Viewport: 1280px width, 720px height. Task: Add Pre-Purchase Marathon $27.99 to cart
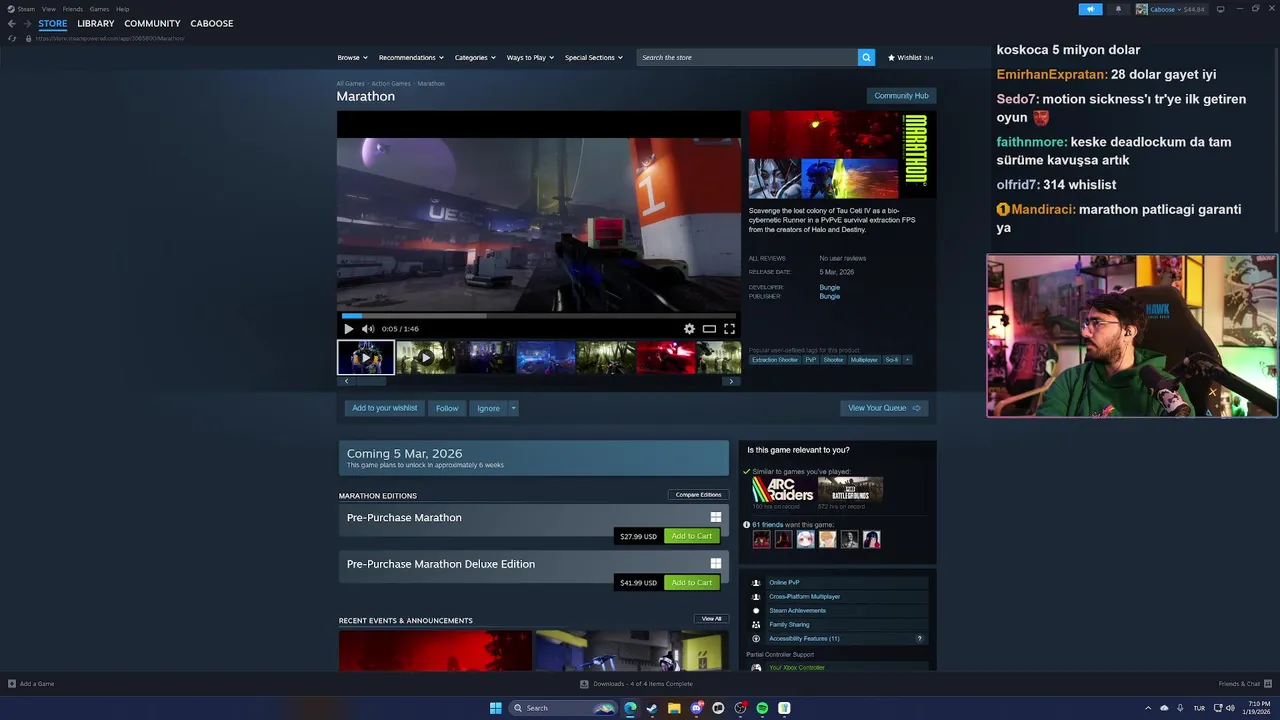click(x=692, y=536)
